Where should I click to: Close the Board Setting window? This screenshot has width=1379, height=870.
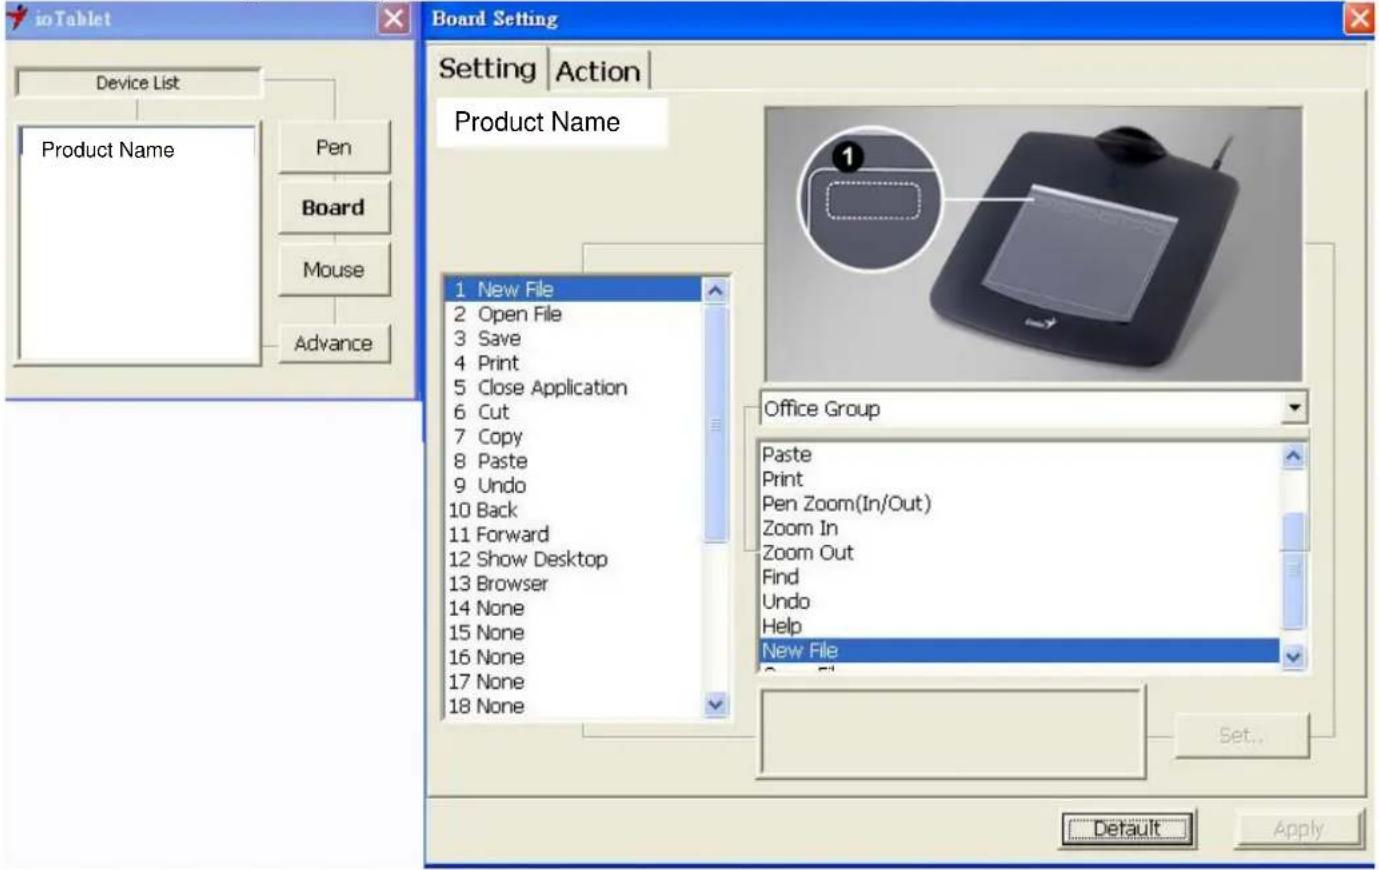tap(1359, 19)
